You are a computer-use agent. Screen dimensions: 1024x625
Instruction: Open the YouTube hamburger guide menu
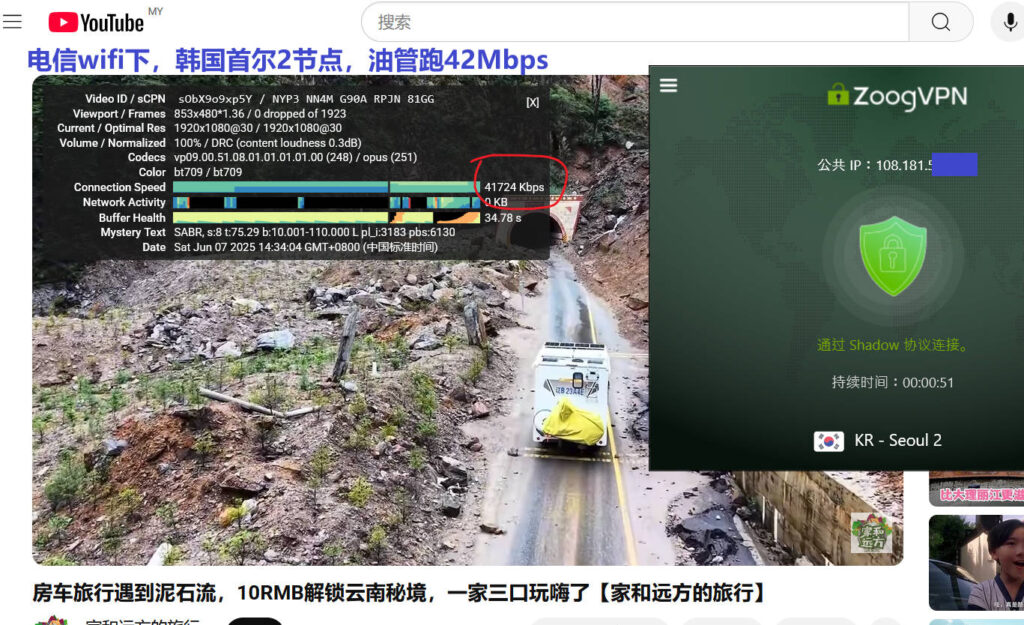[x=13, y=22]
